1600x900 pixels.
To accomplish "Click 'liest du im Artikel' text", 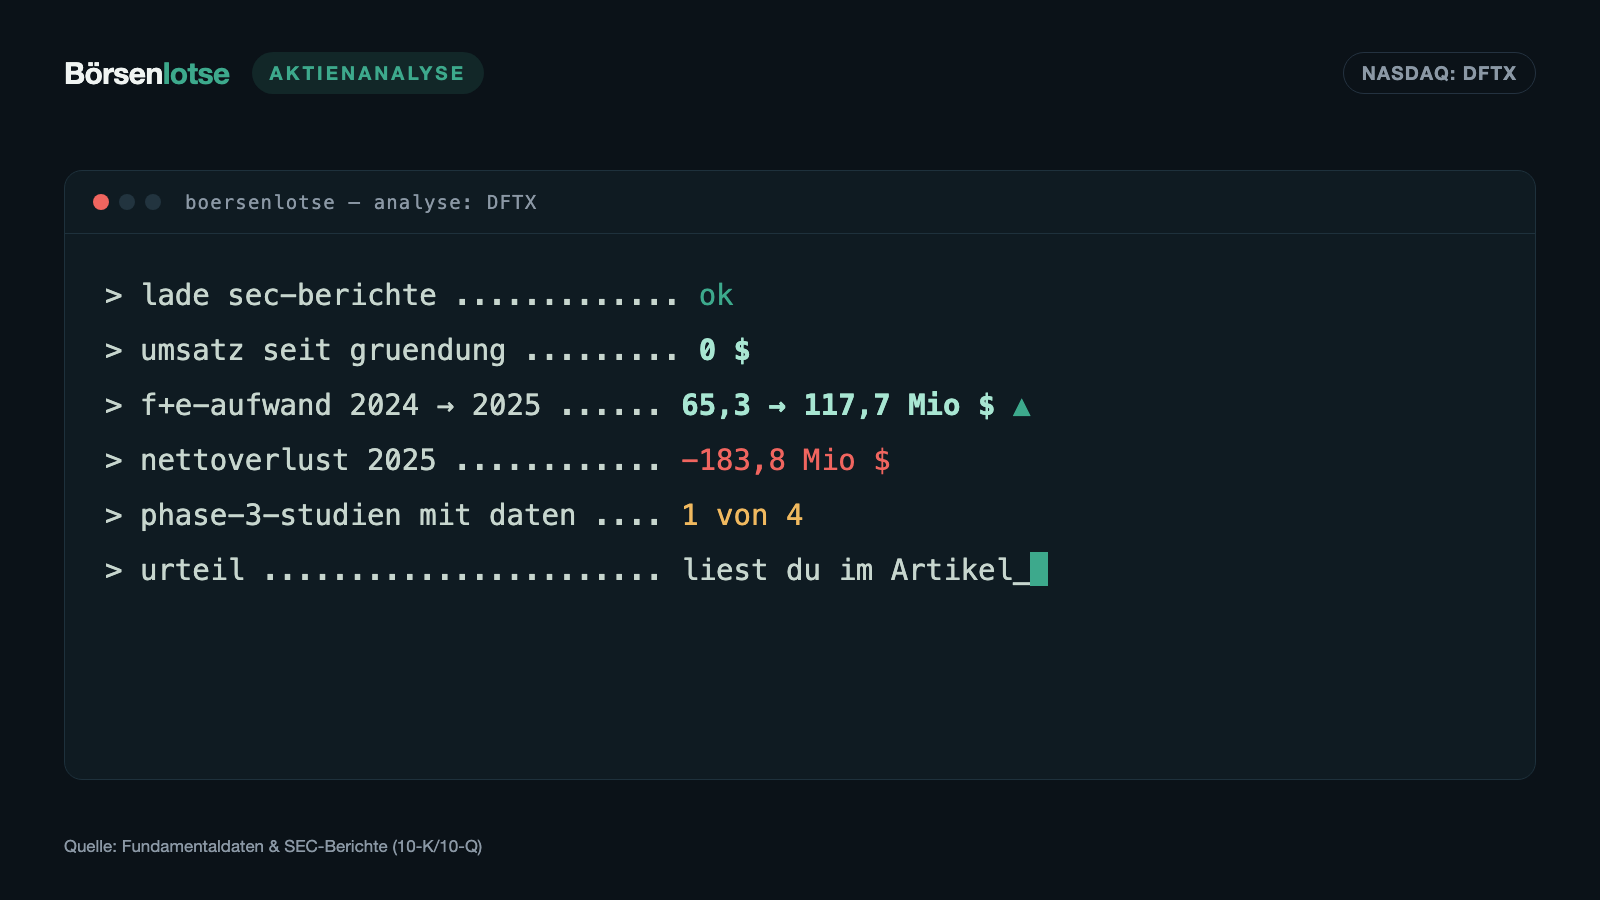I will click(x=848, y=570).
